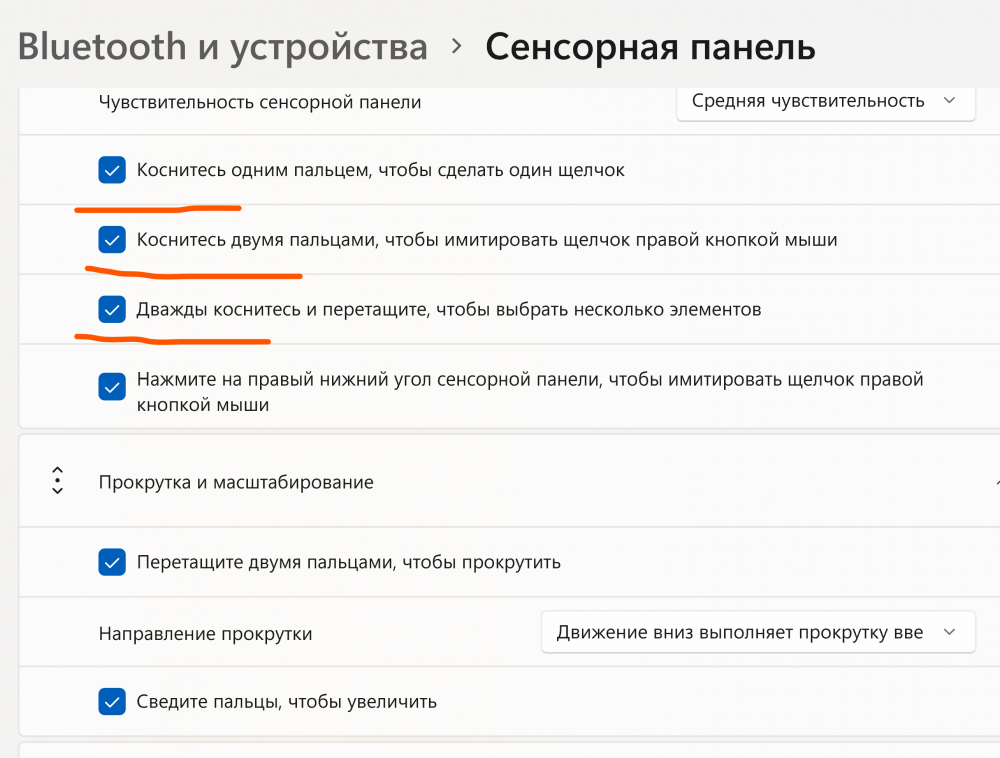1000x758 pixels.
Task: Uncheck two-finger tap for right-click
Action: 112,240
